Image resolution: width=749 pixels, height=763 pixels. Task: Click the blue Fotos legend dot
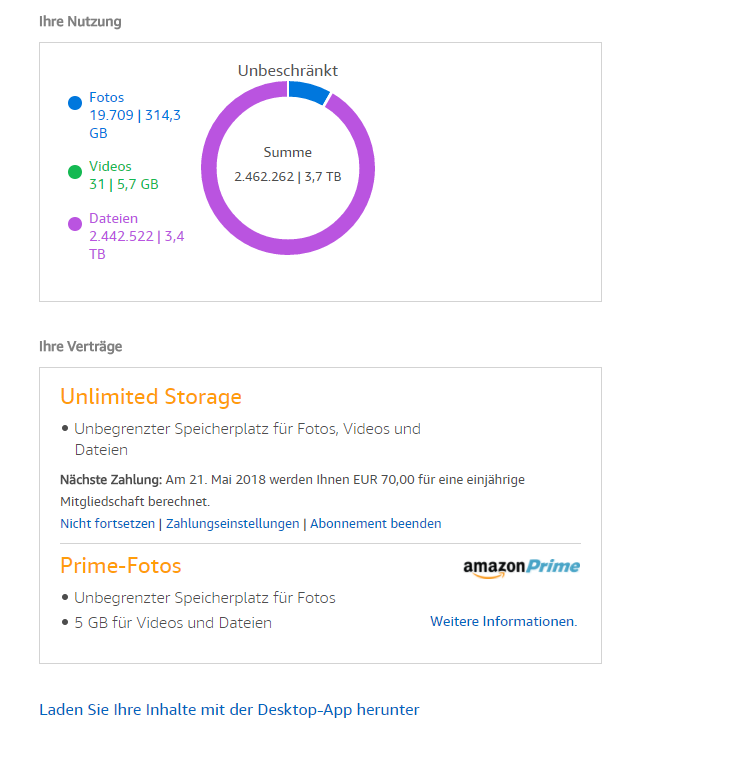click(75, 103)
